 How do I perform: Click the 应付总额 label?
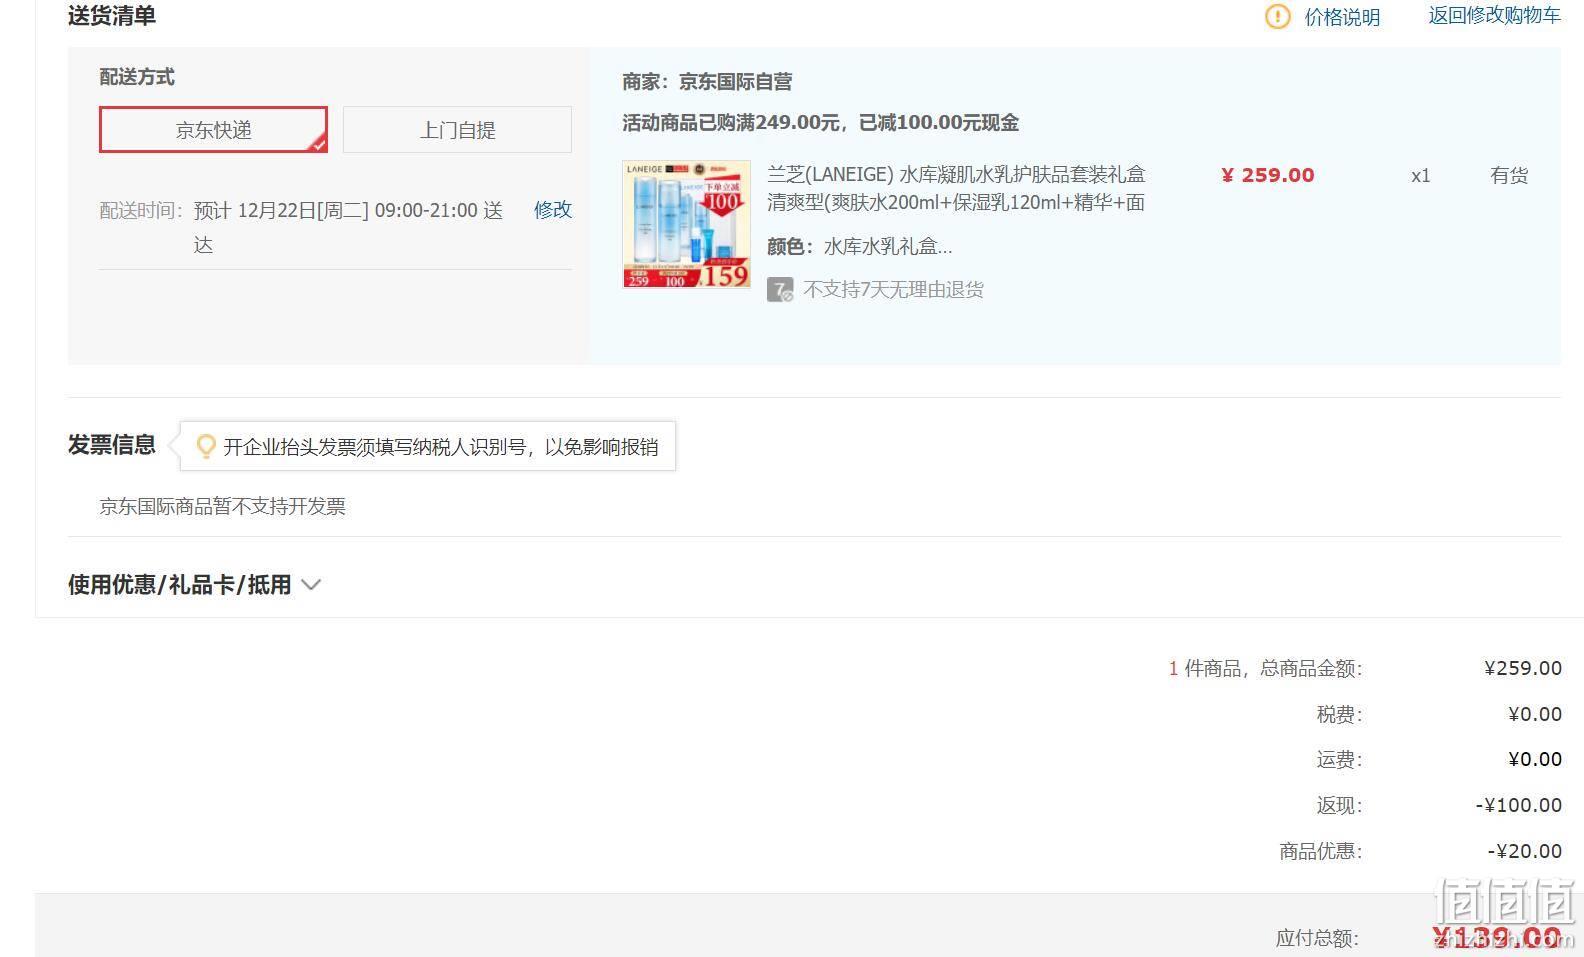[x=1317, y=938]
